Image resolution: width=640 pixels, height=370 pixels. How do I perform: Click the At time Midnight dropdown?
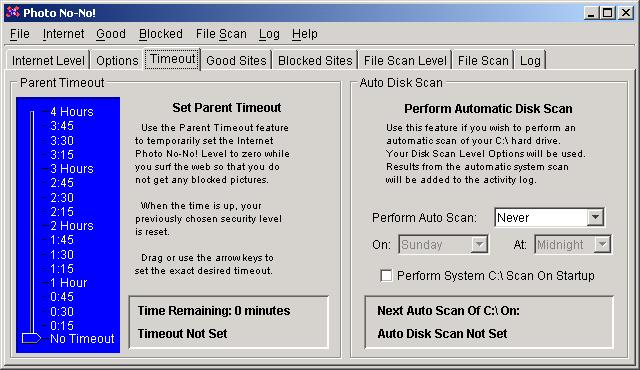[573, 245]
